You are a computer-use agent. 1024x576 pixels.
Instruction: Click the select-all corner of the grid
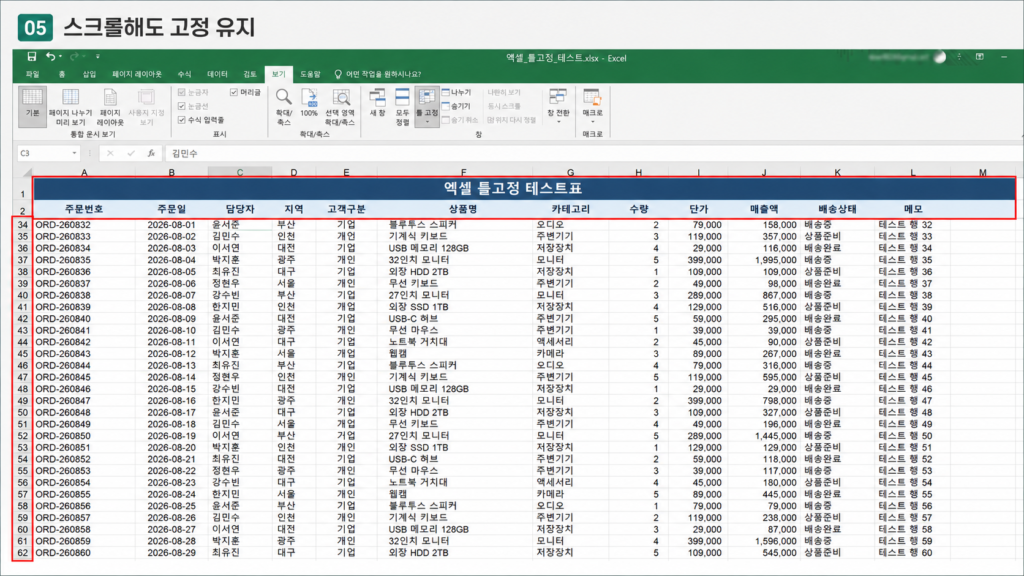coord(25,172)
